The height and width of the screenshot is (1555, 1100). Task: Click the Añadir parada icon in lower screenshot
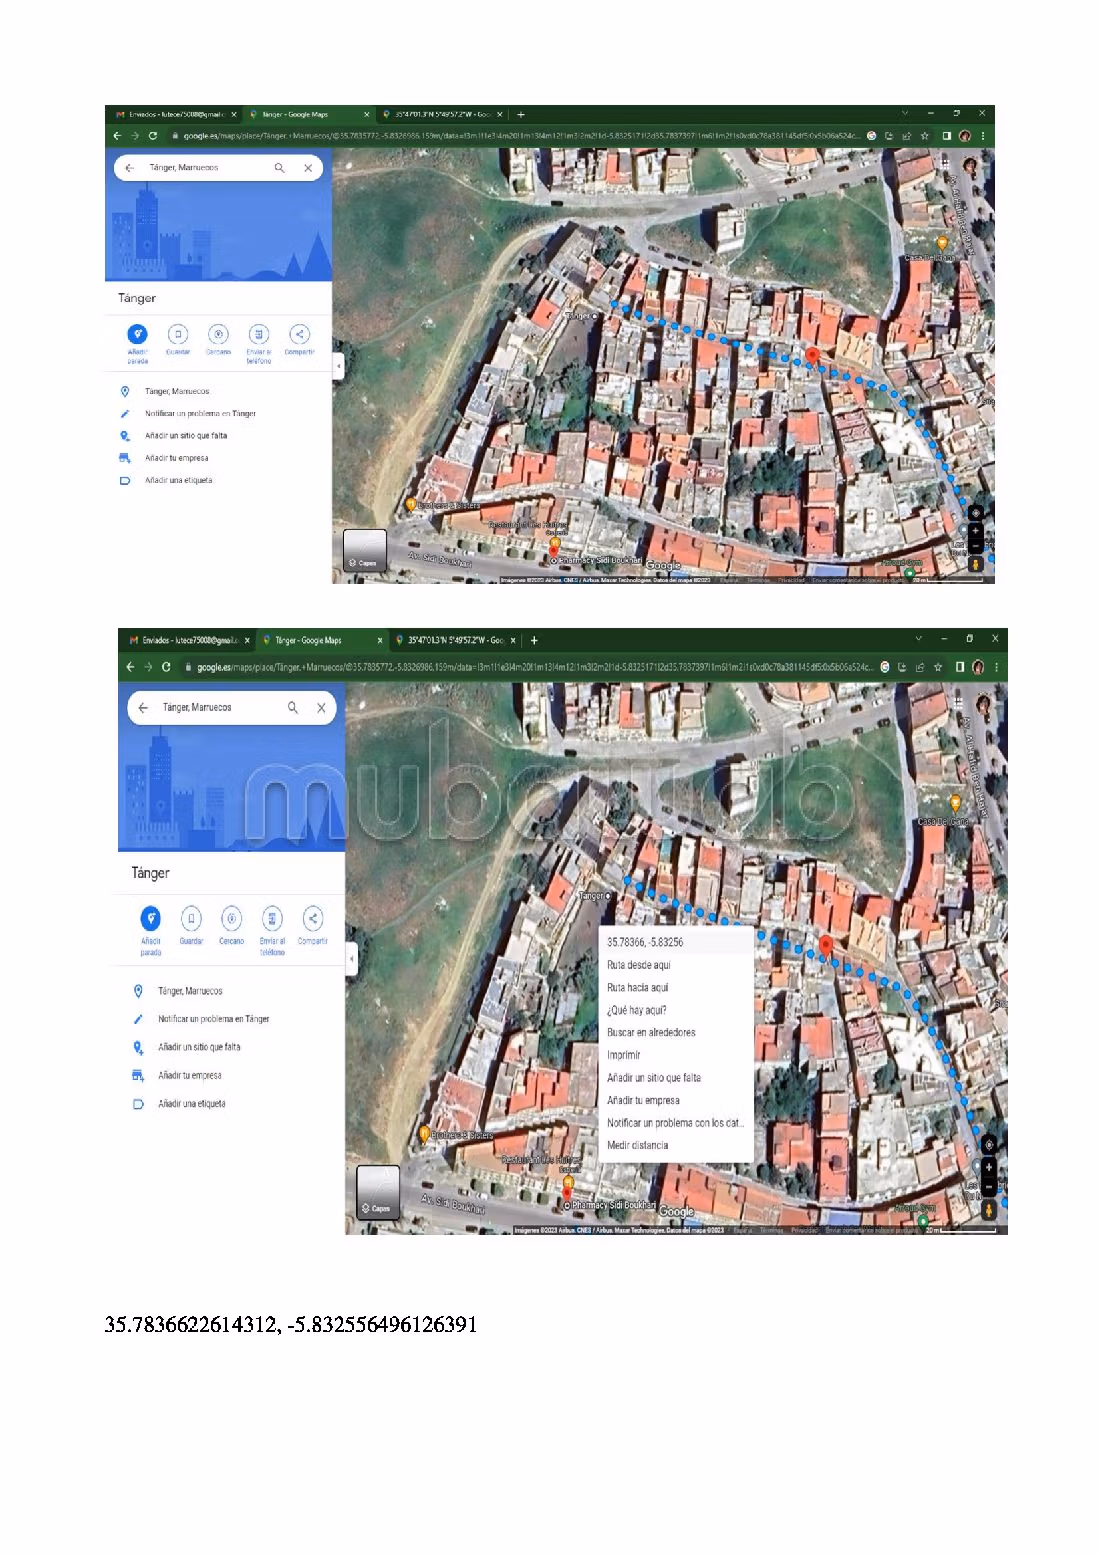pos(151,918)
